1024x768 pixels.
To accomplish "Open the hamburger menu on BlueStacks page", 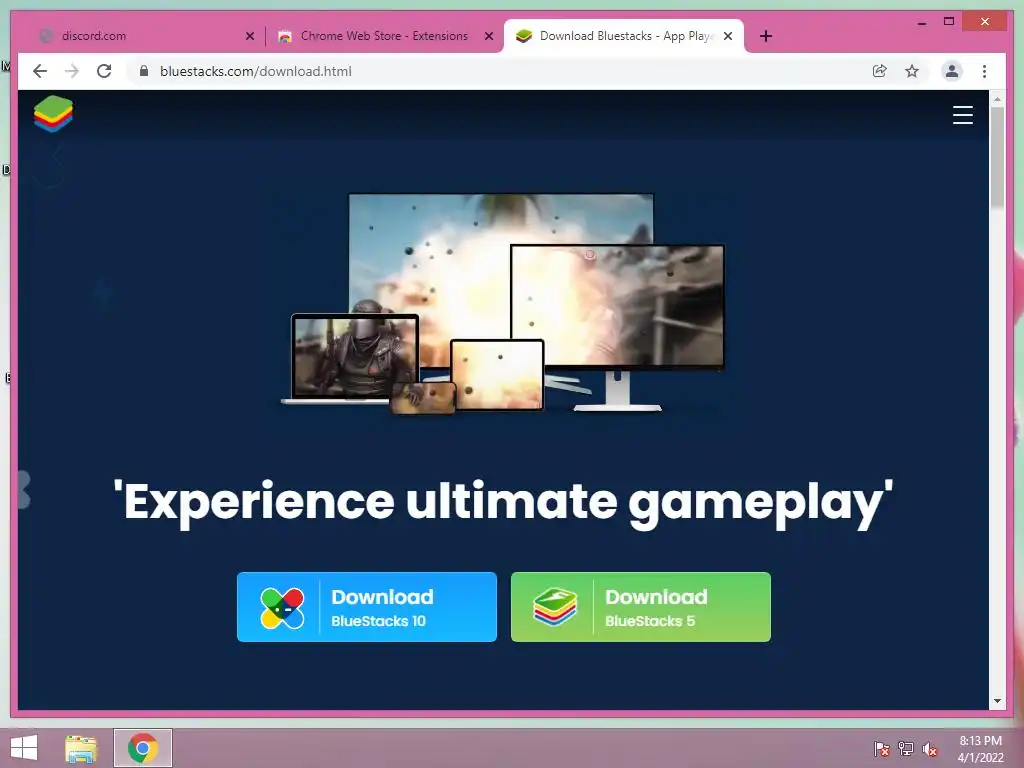I will 963,115.
